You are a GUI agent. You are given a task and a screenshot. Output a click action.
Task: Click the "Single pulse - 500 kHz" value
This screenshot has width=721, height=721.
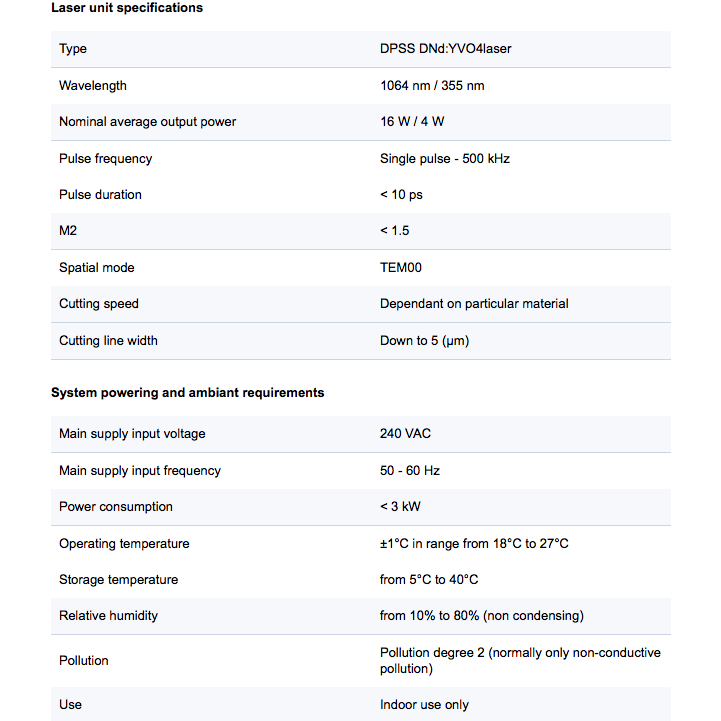(445, 159)
